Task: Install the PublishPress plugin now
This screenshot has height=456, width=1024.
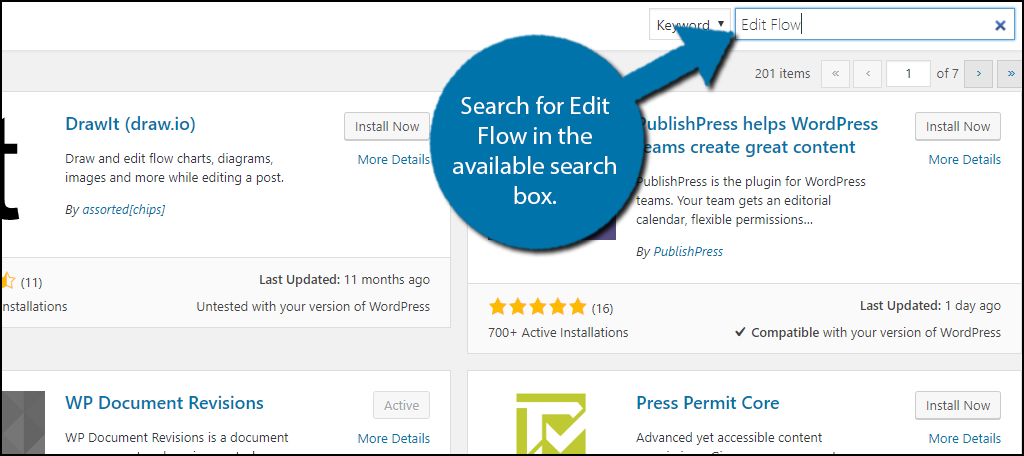Action: coord(957,127)
